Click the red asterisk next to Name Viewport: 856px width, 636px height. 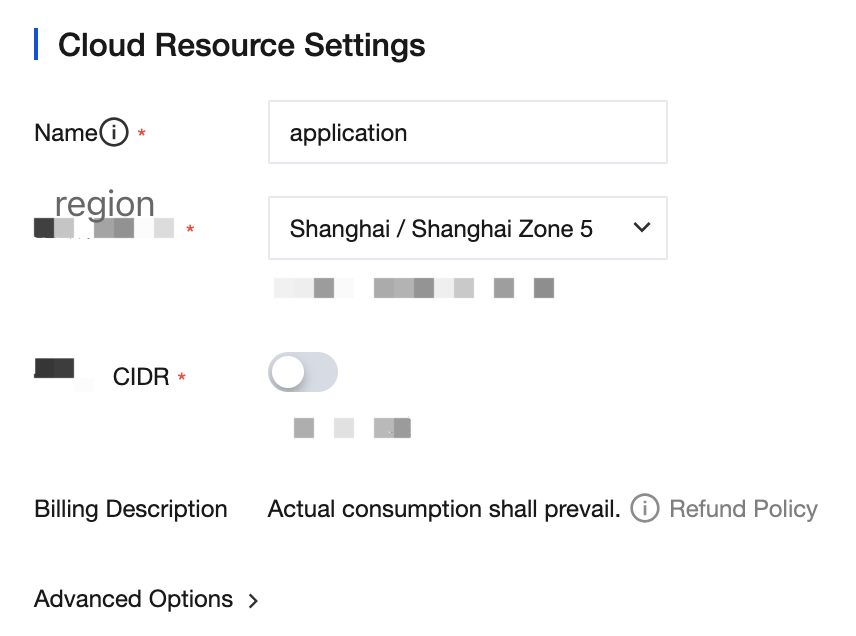[142, 134]
